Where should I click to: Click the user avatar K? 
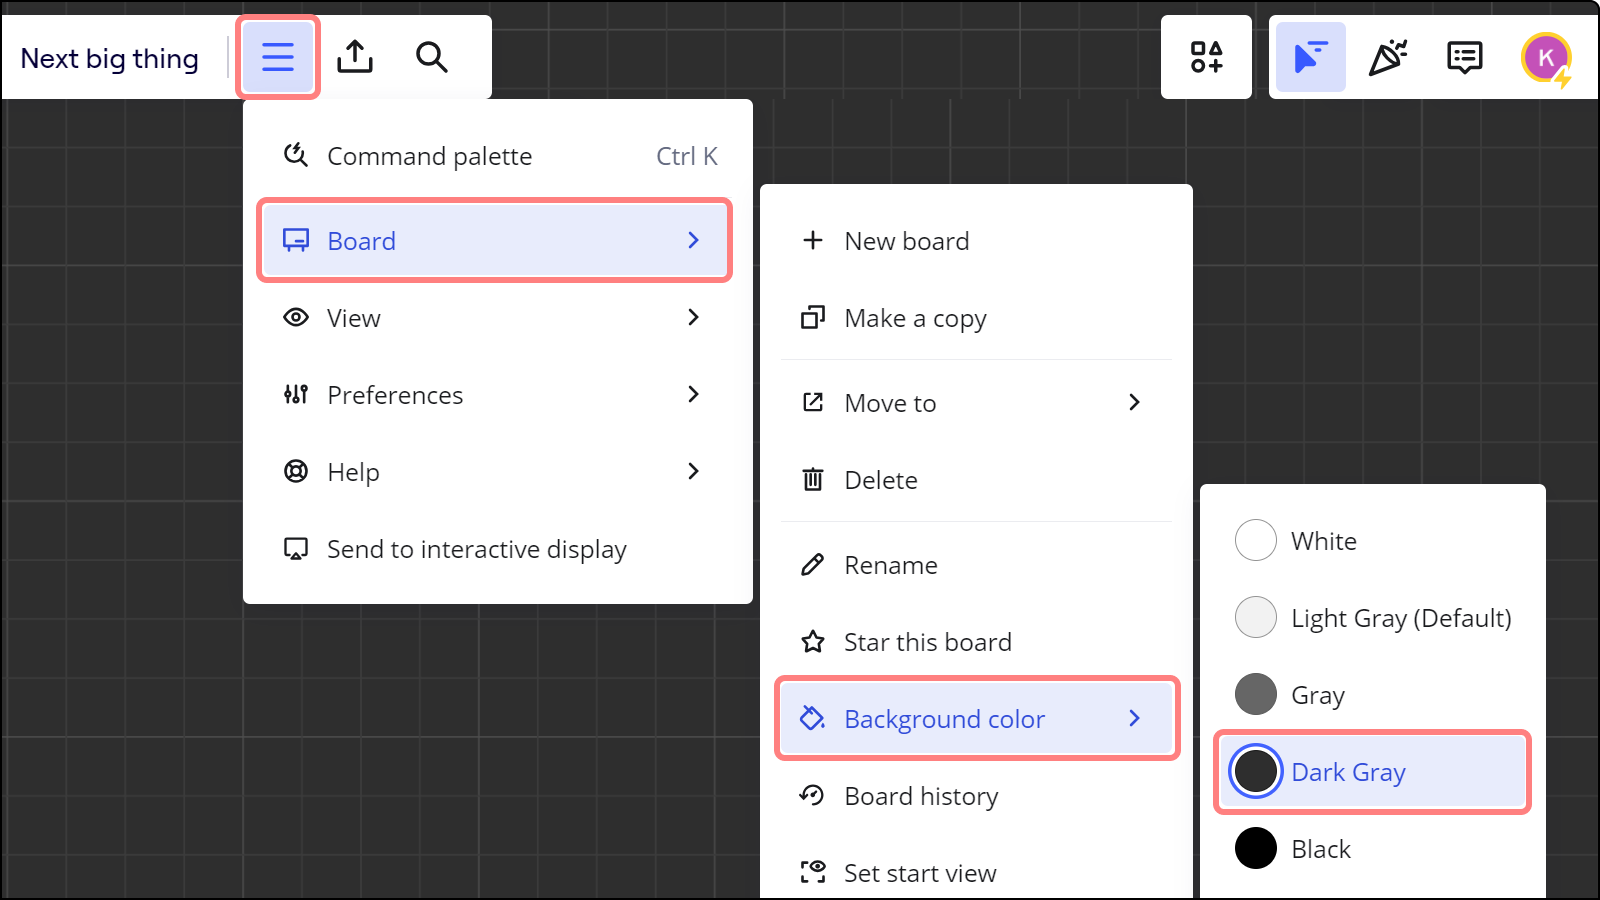click(x=1546, y=57)
